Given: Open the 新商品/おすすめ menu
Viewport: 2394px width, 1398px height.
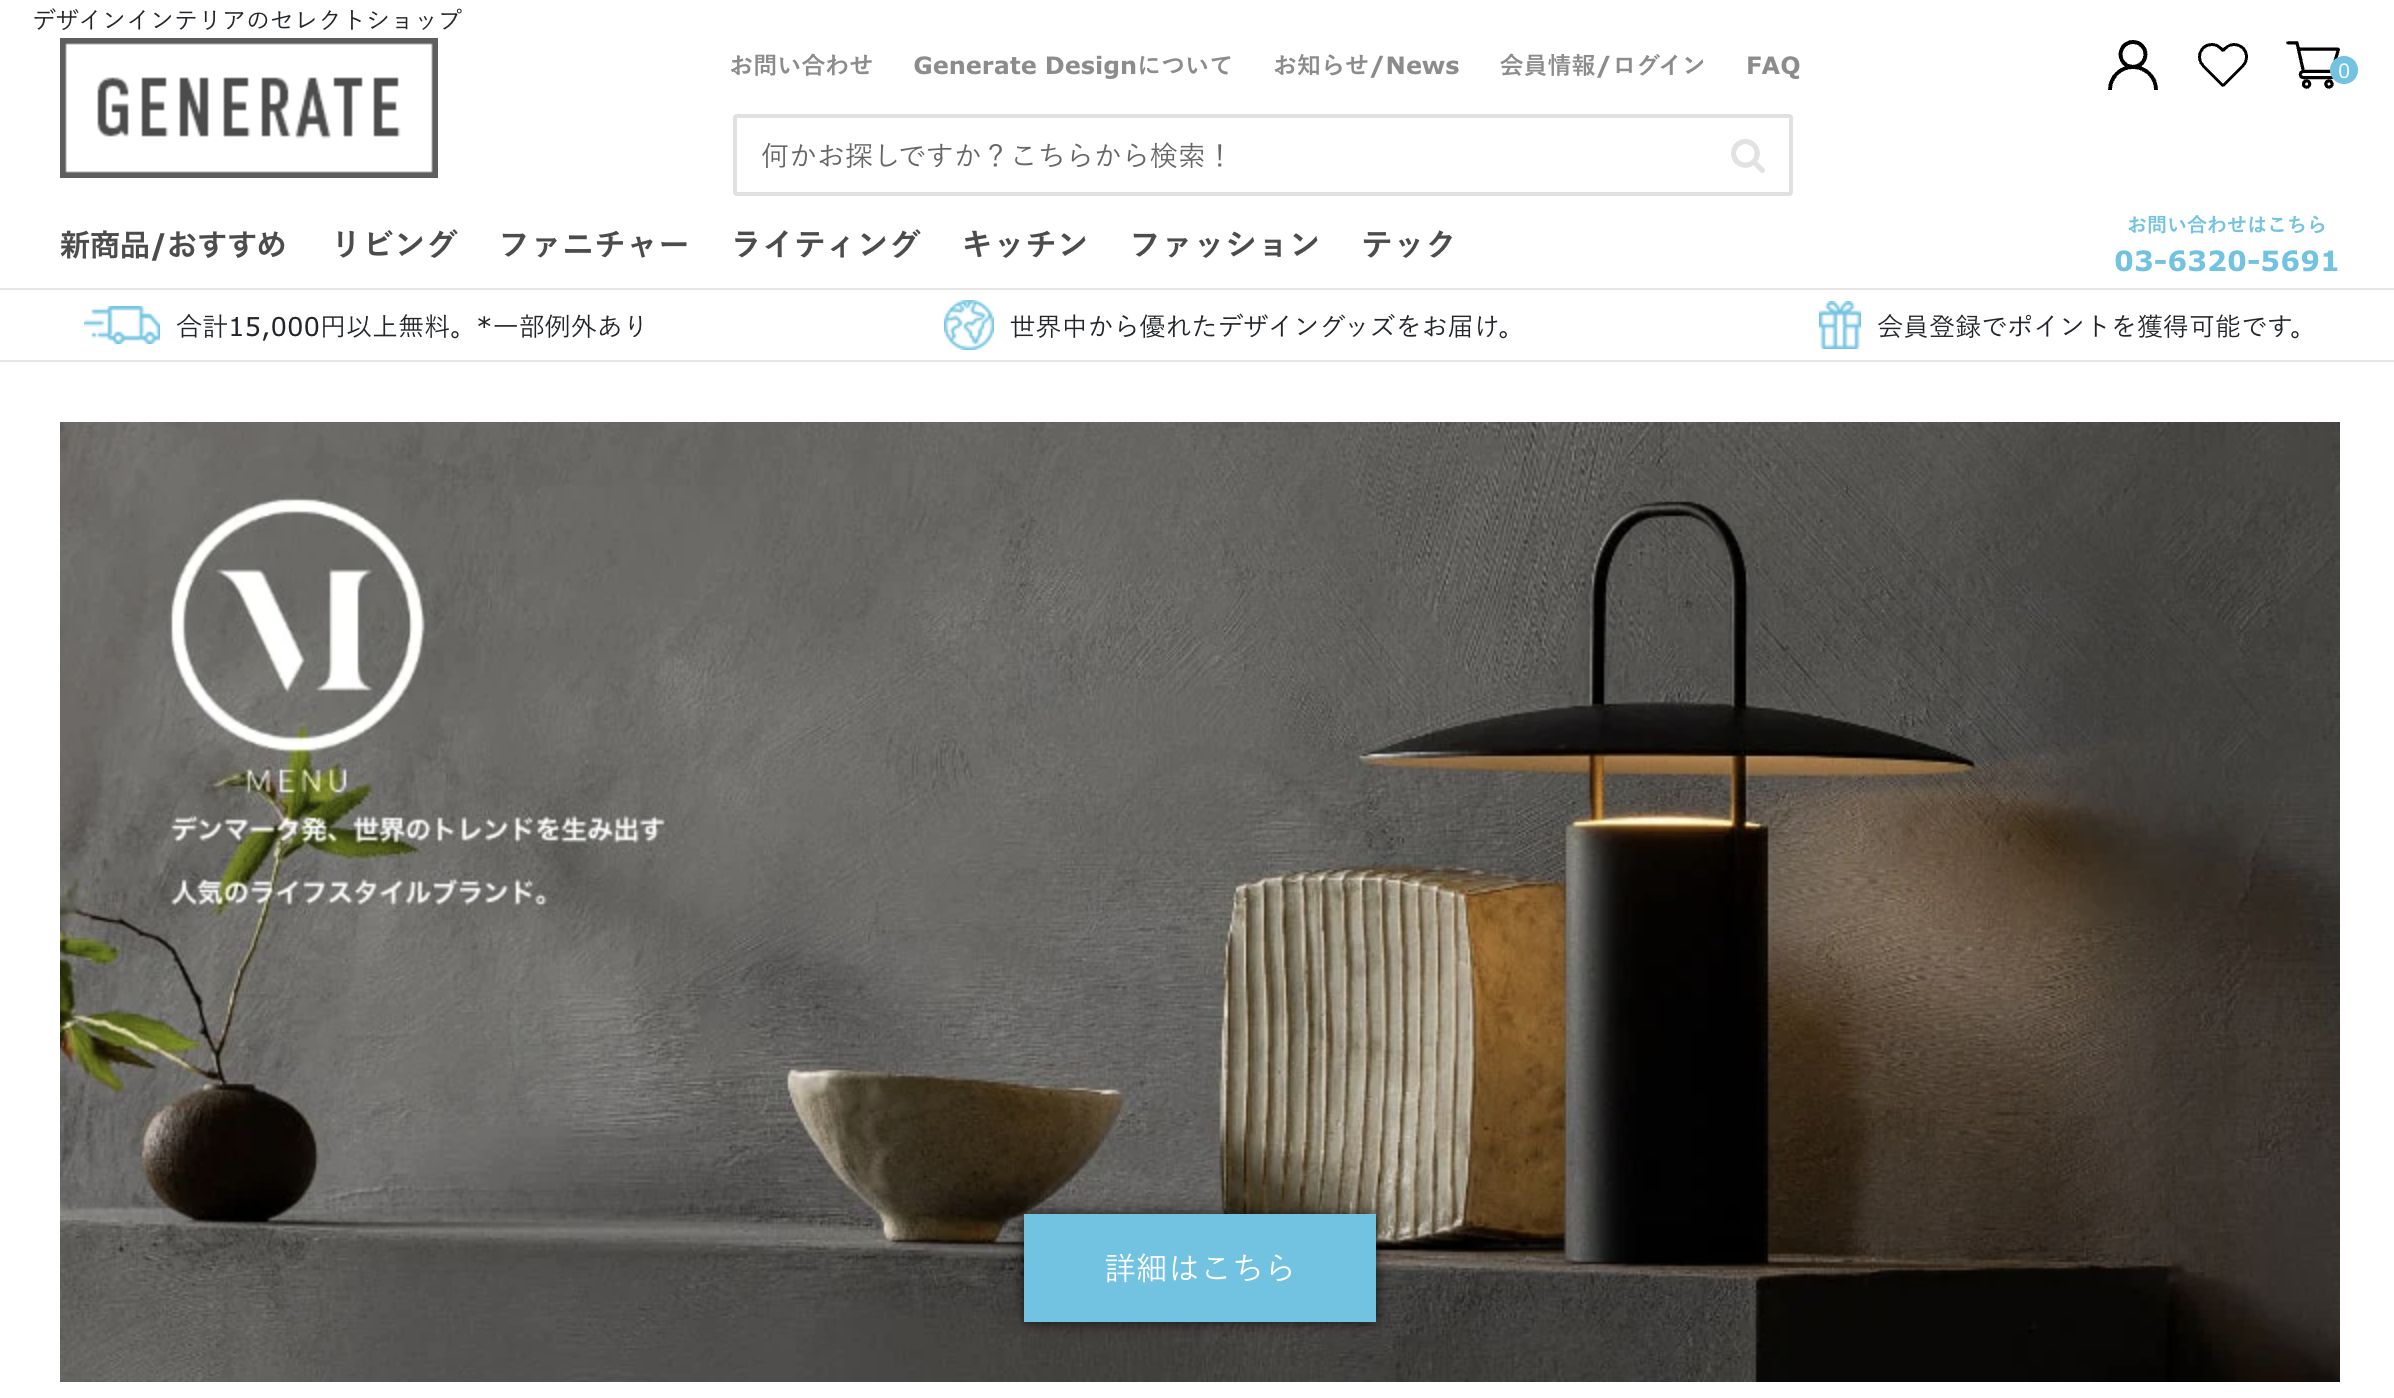Looking at the screenshot, I should tap(173, 245).
